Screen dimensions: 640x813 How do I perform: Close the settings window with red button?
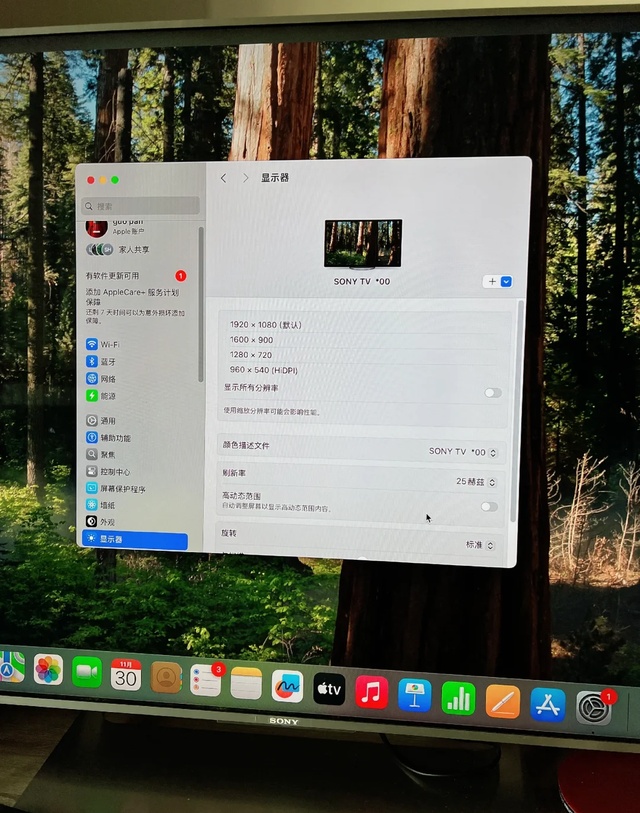click(91, 180)
